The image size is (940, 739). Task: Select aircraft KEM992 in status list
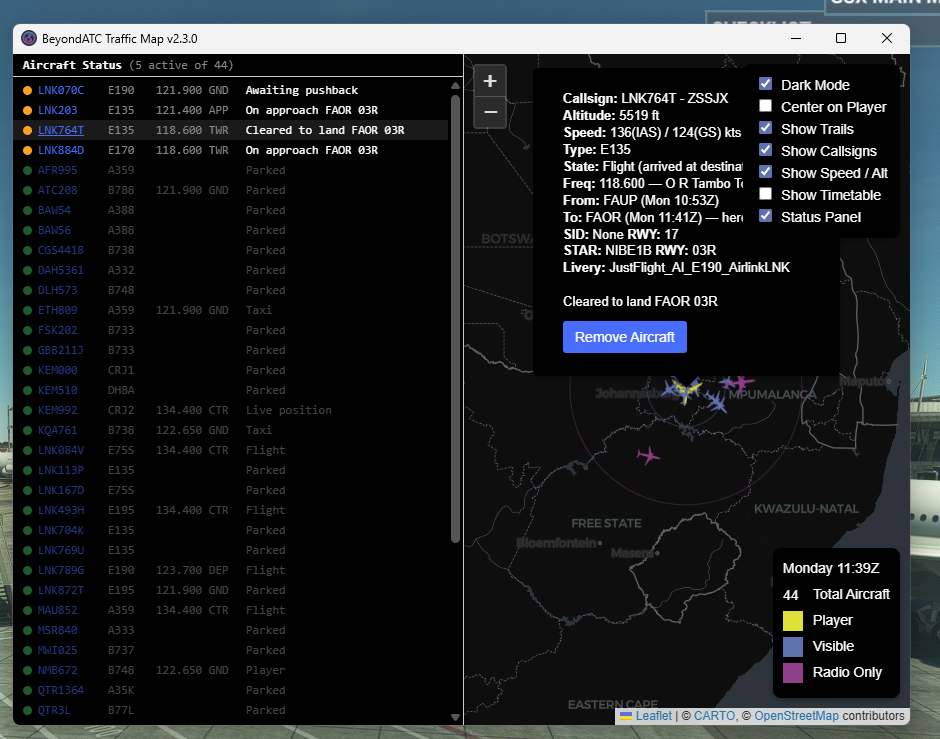[x=58, y=410]
